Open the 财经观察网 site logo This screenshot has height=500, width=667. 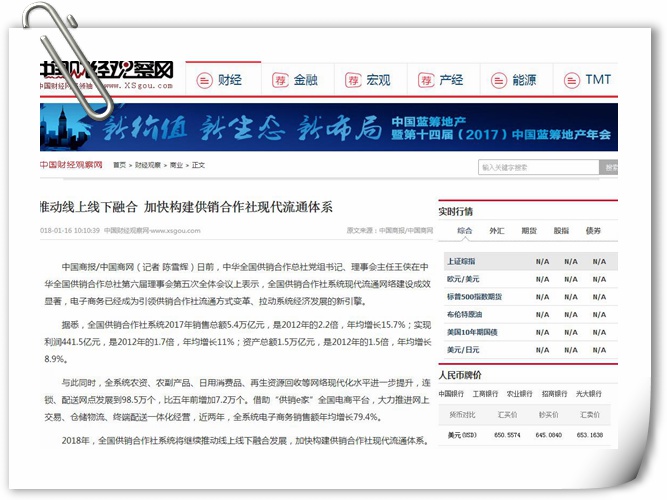pyautogui.click(x=106, y=74)
